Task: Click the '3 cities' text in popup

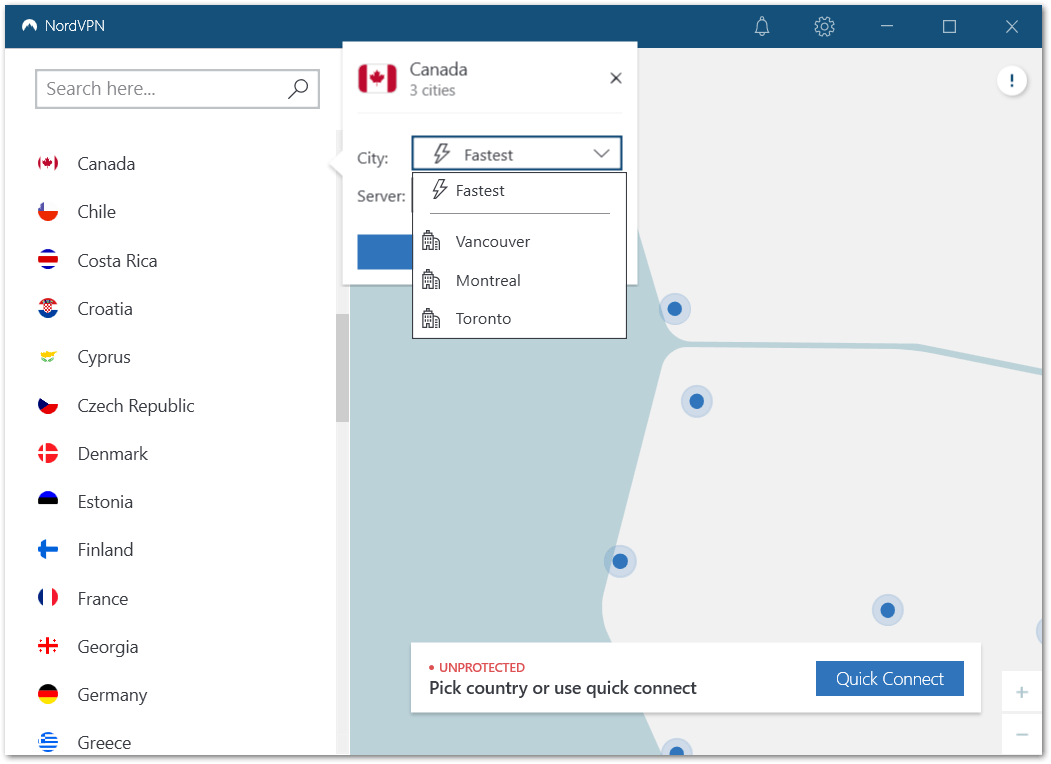Action: click(x=432, y=90)
